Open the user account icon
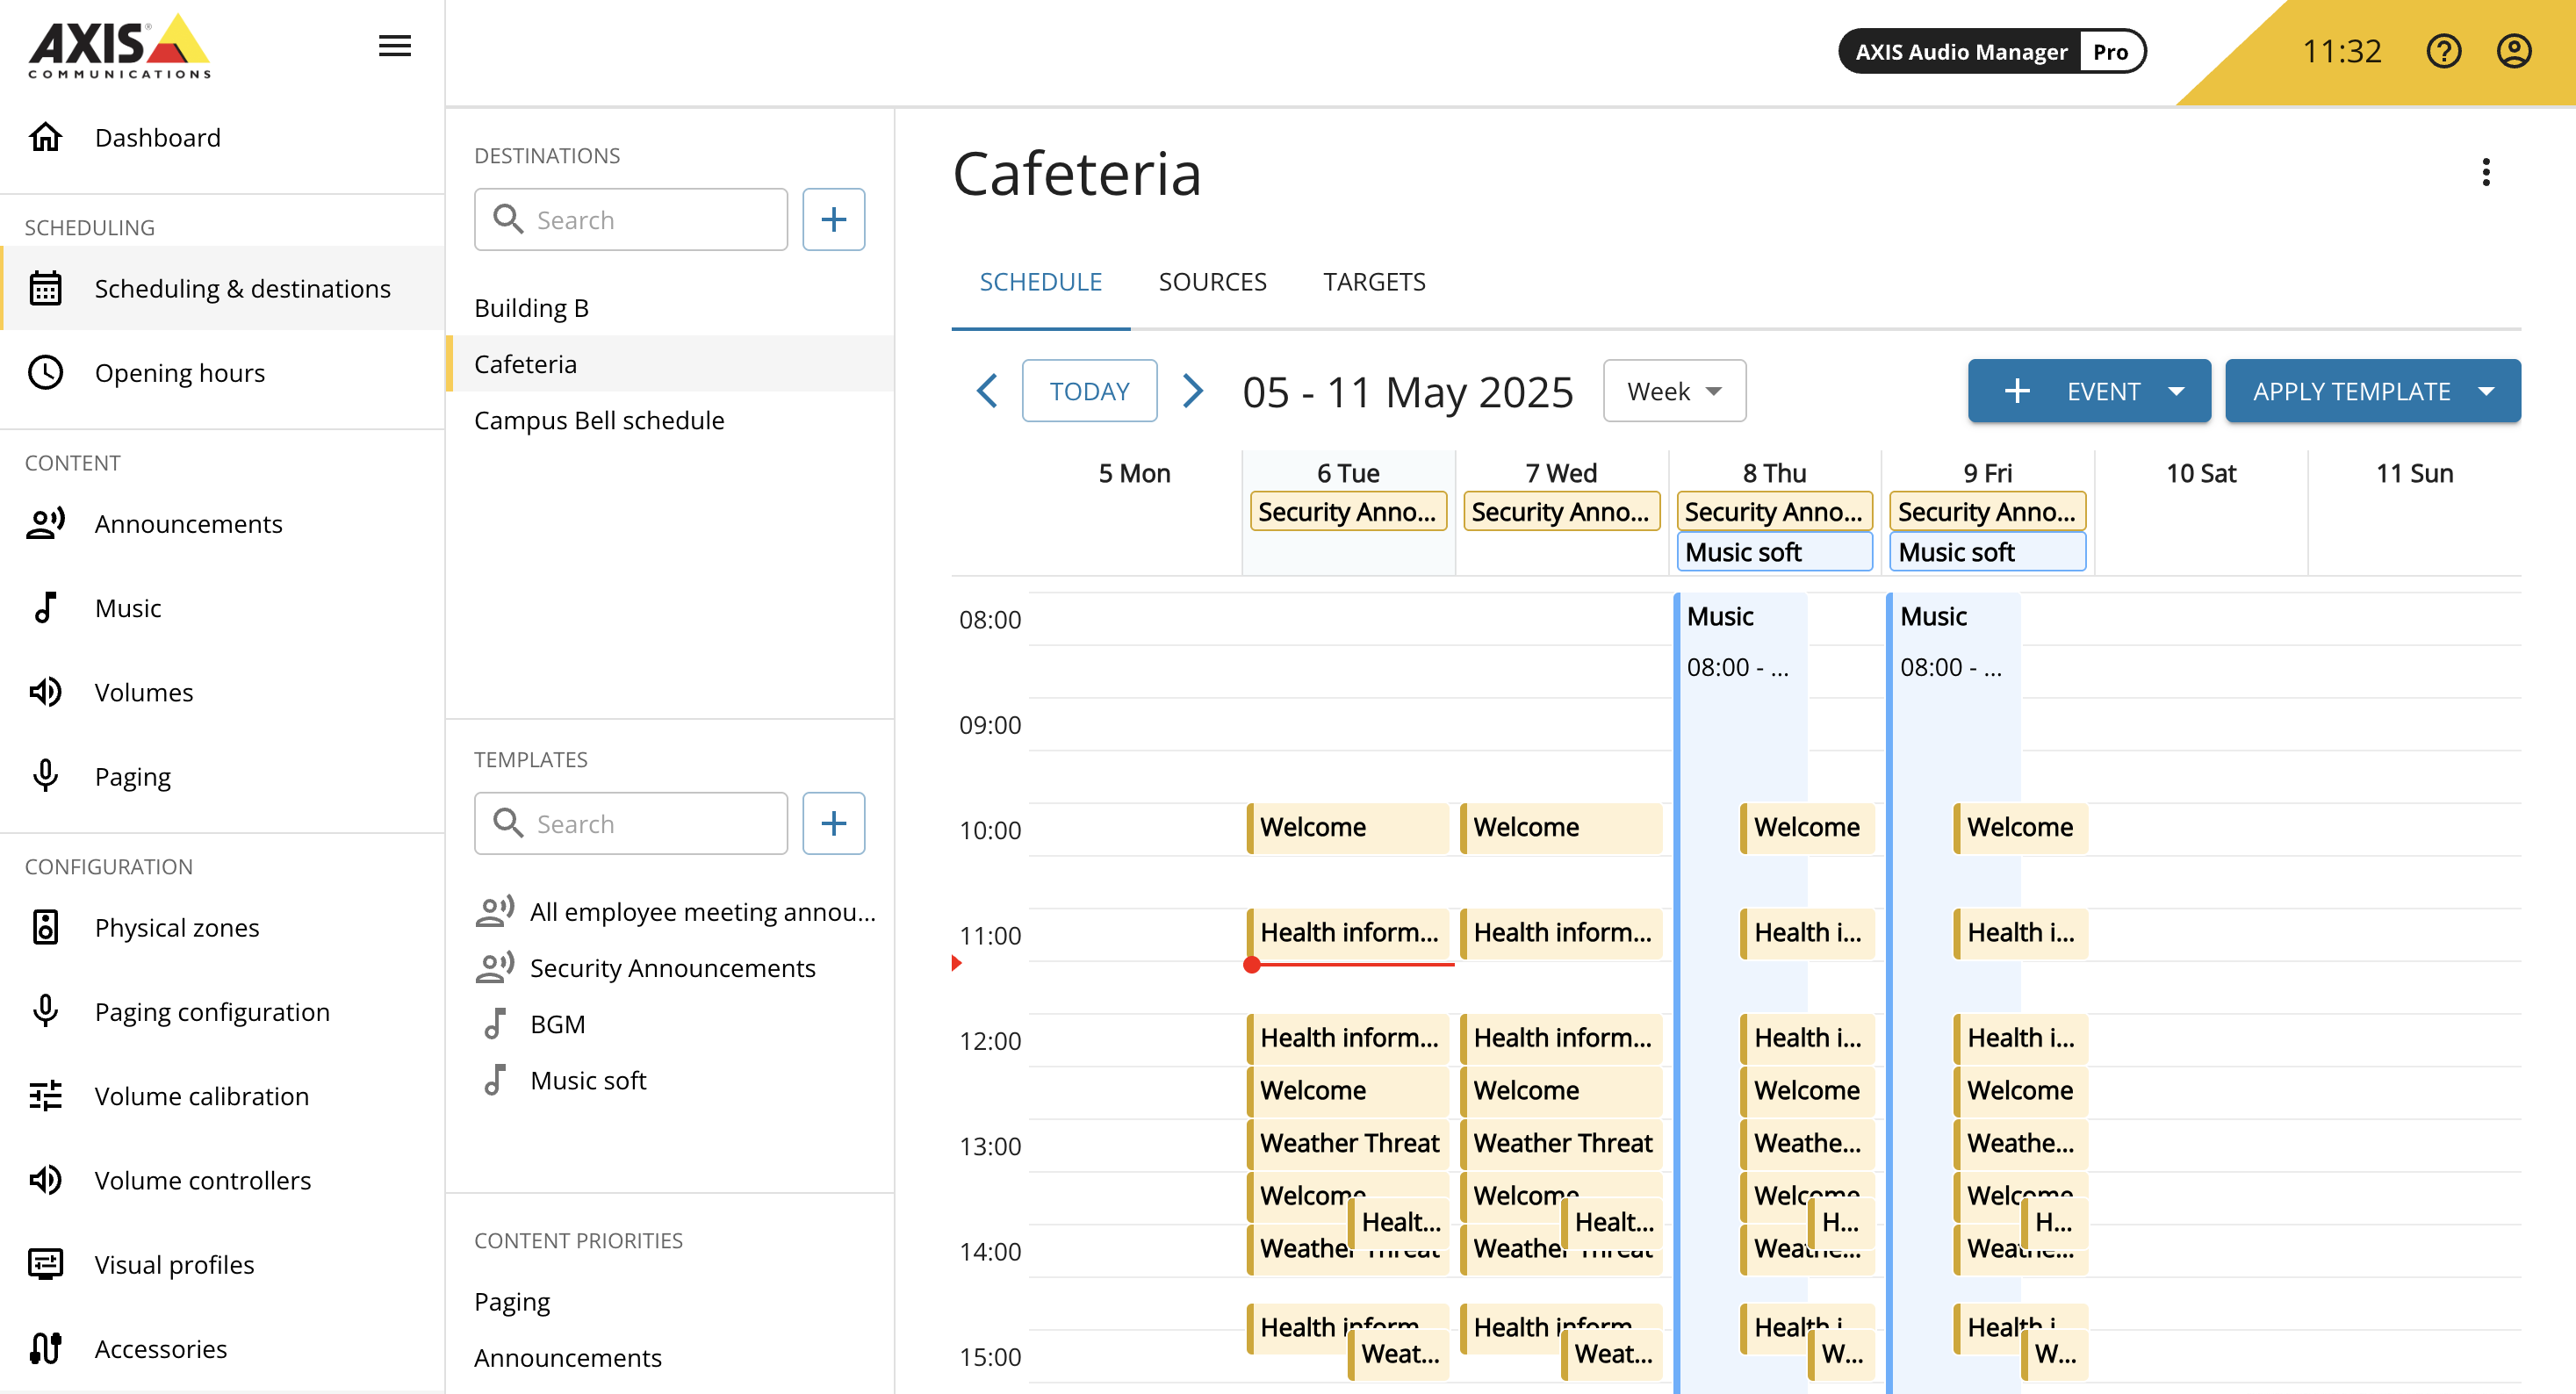2576x1394 pixels. click(x=2513, y=51)
